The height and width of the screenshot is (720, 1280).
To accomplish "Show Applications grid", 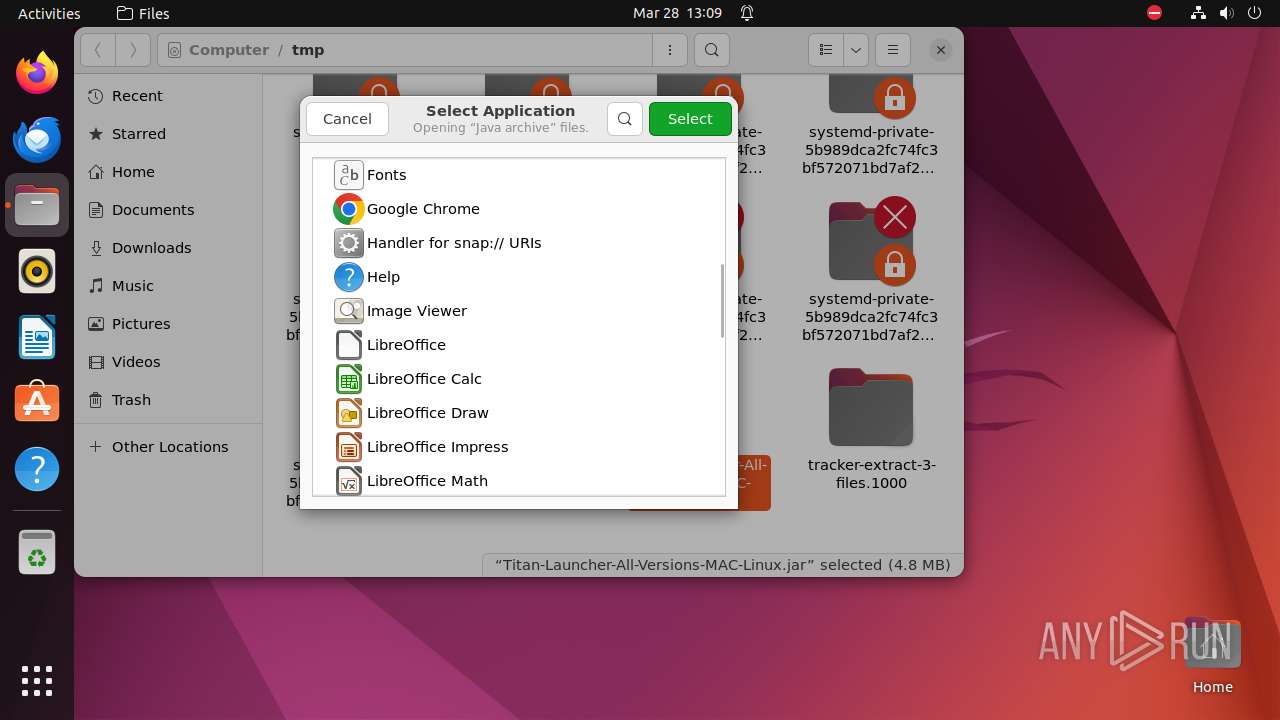I will pos(37,681).
